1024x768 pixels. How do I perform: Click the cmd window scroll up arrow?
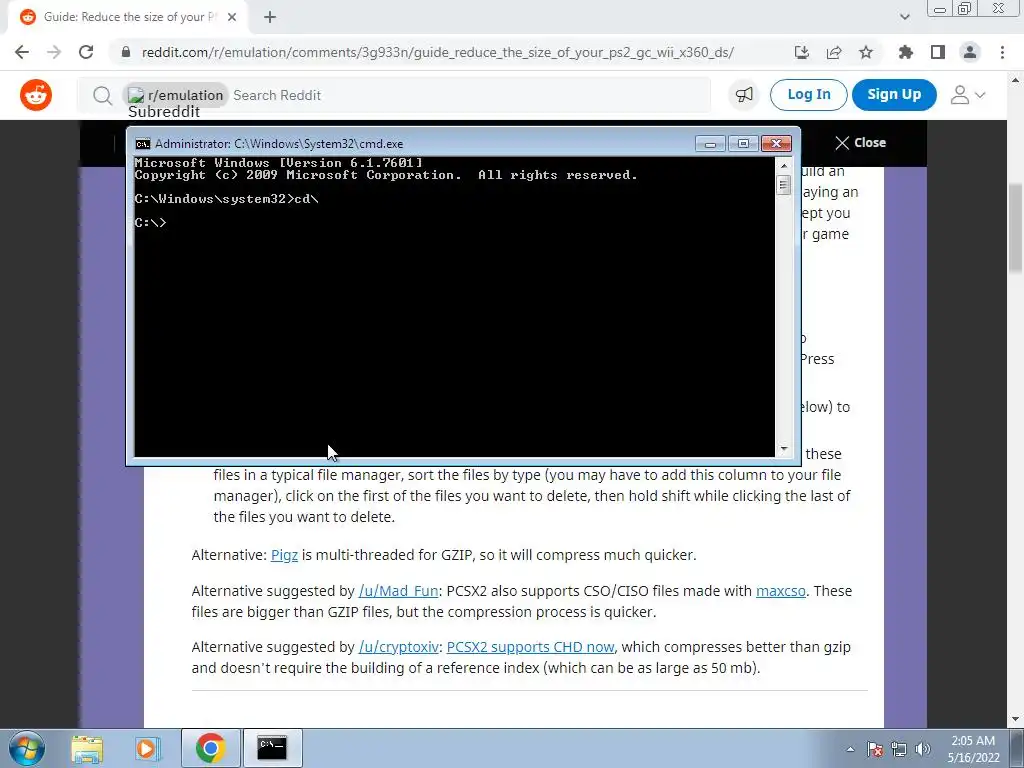click(x=784, y=166)
